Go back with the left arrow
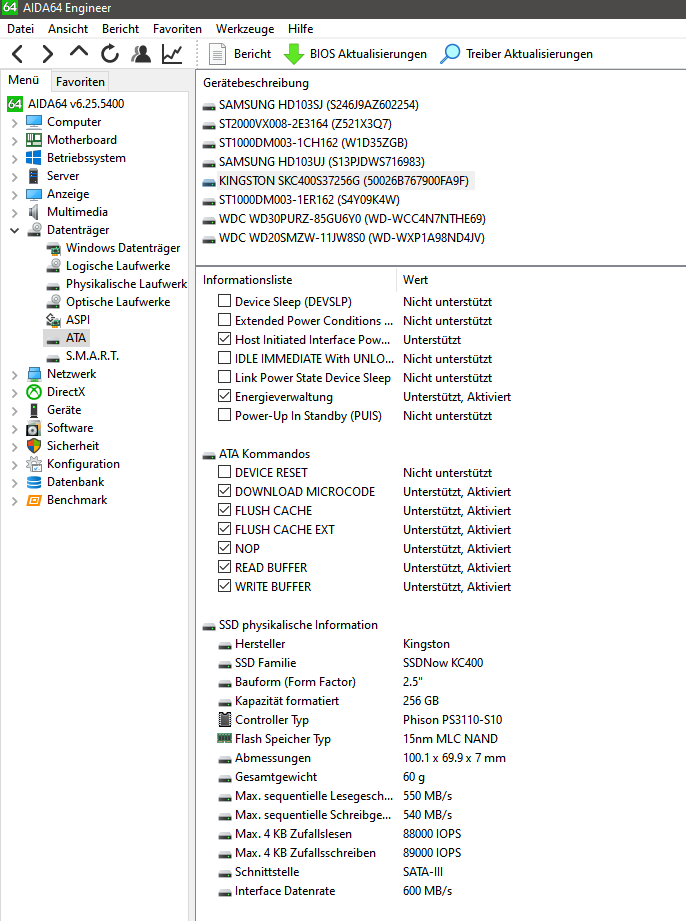Viewport: 686px width, 921px height. [x=18, y=54]
